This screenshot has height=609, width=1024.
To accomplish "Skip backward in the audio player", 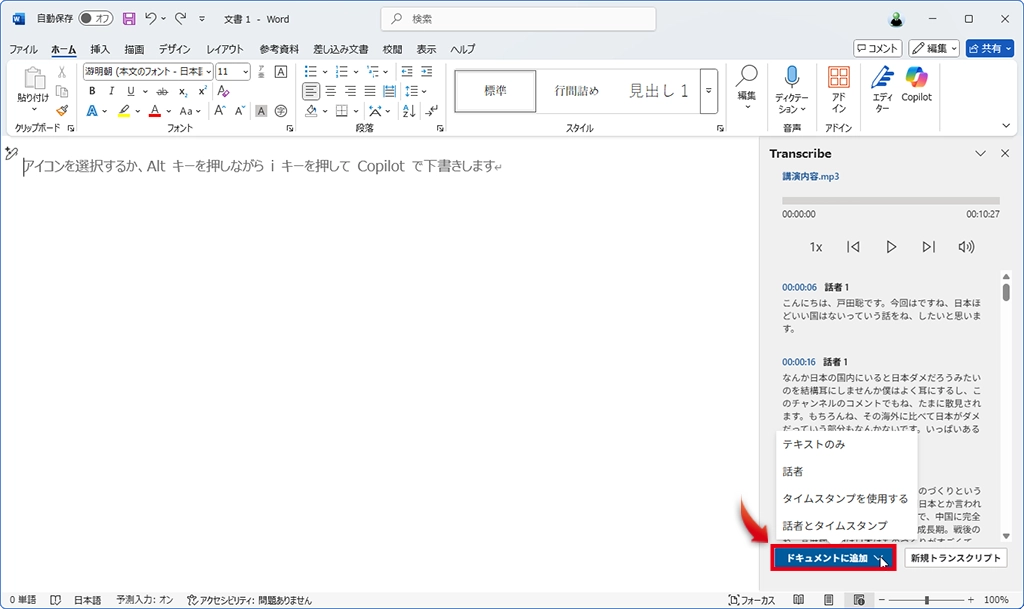I will coord(853,247).
